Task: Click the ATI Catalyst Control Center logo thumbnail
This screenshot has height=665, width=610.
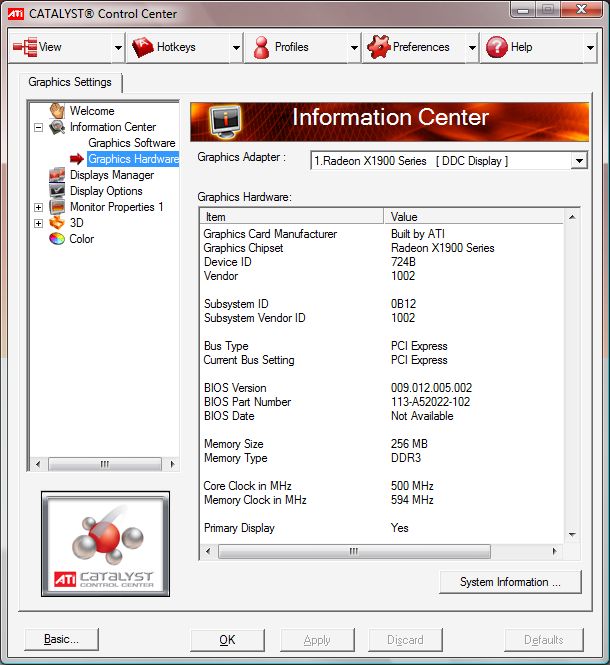Action: click(x=105, y=544)
